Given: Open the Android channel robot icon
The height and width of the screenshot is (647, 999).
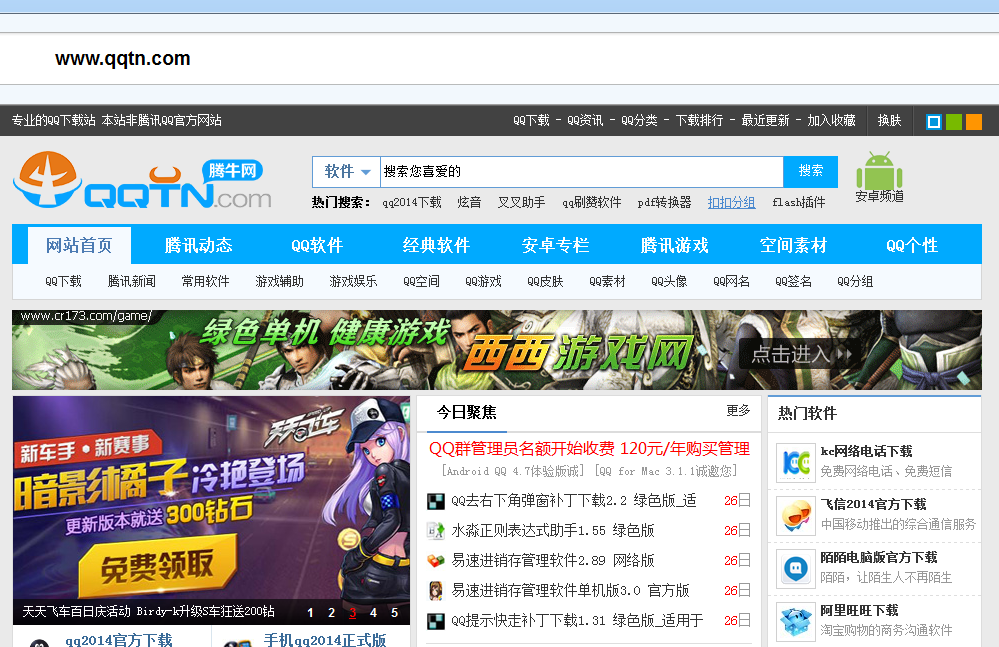Looking at the screenshot, I should [x=879, y=171].
